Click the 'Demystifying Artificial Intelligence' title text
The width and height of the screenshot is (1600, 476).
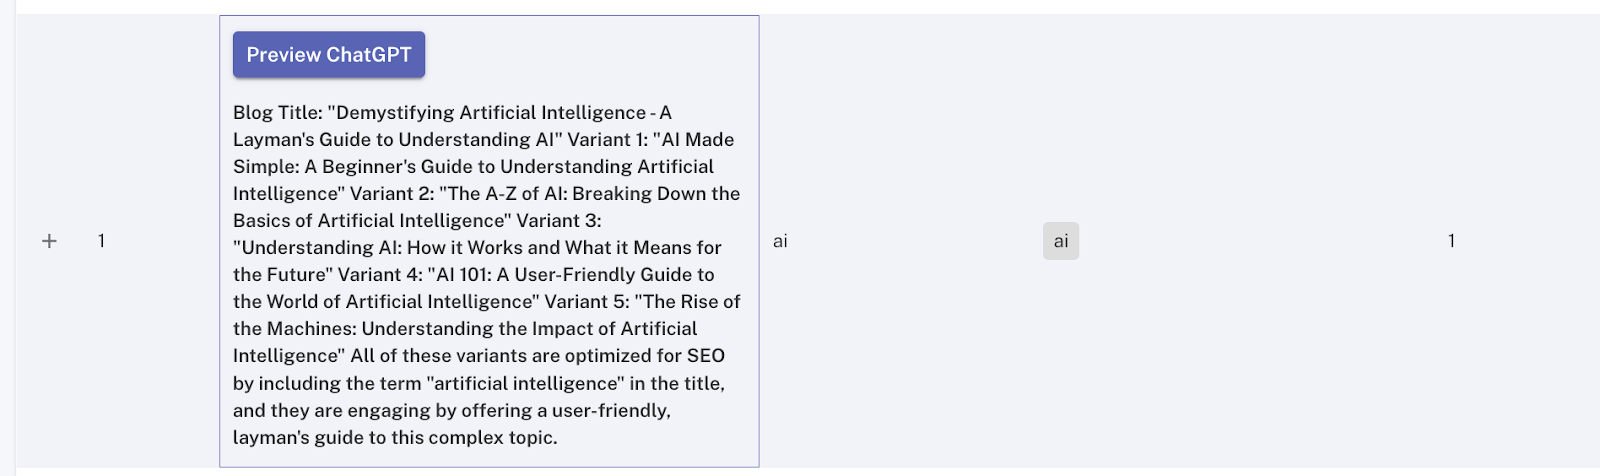(491, 113)
